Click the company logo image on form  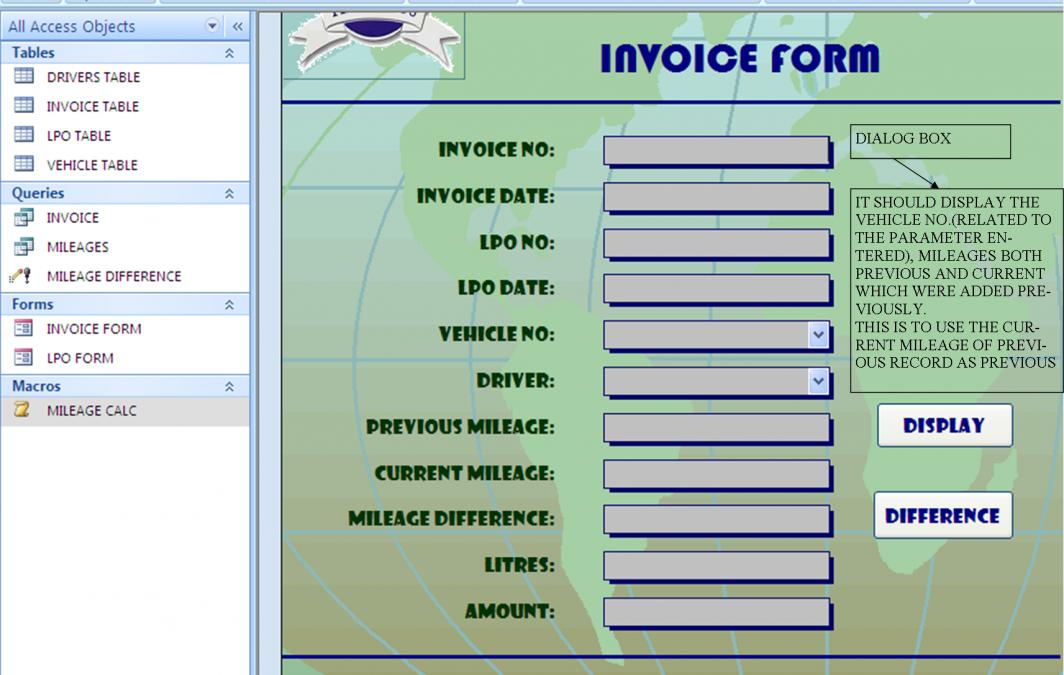374,44
